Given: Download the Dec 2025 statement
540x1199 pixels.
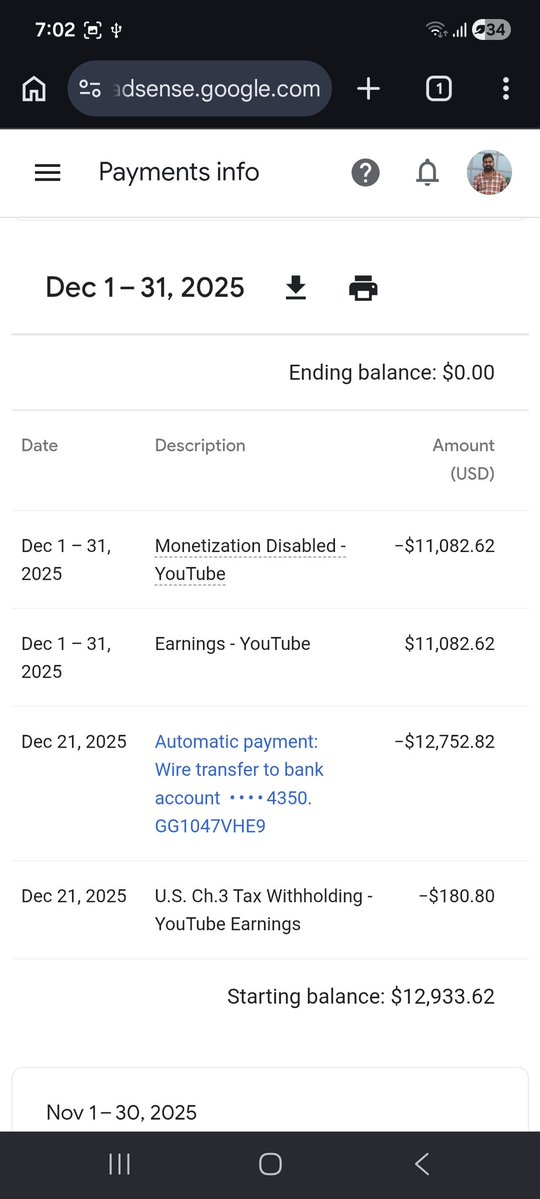Looking at the screenshot, I should [x=295, y=288].
